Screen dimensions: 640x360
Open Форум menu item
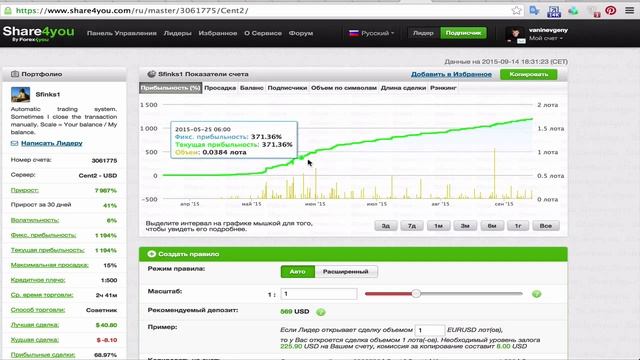[x=301, y=33]
